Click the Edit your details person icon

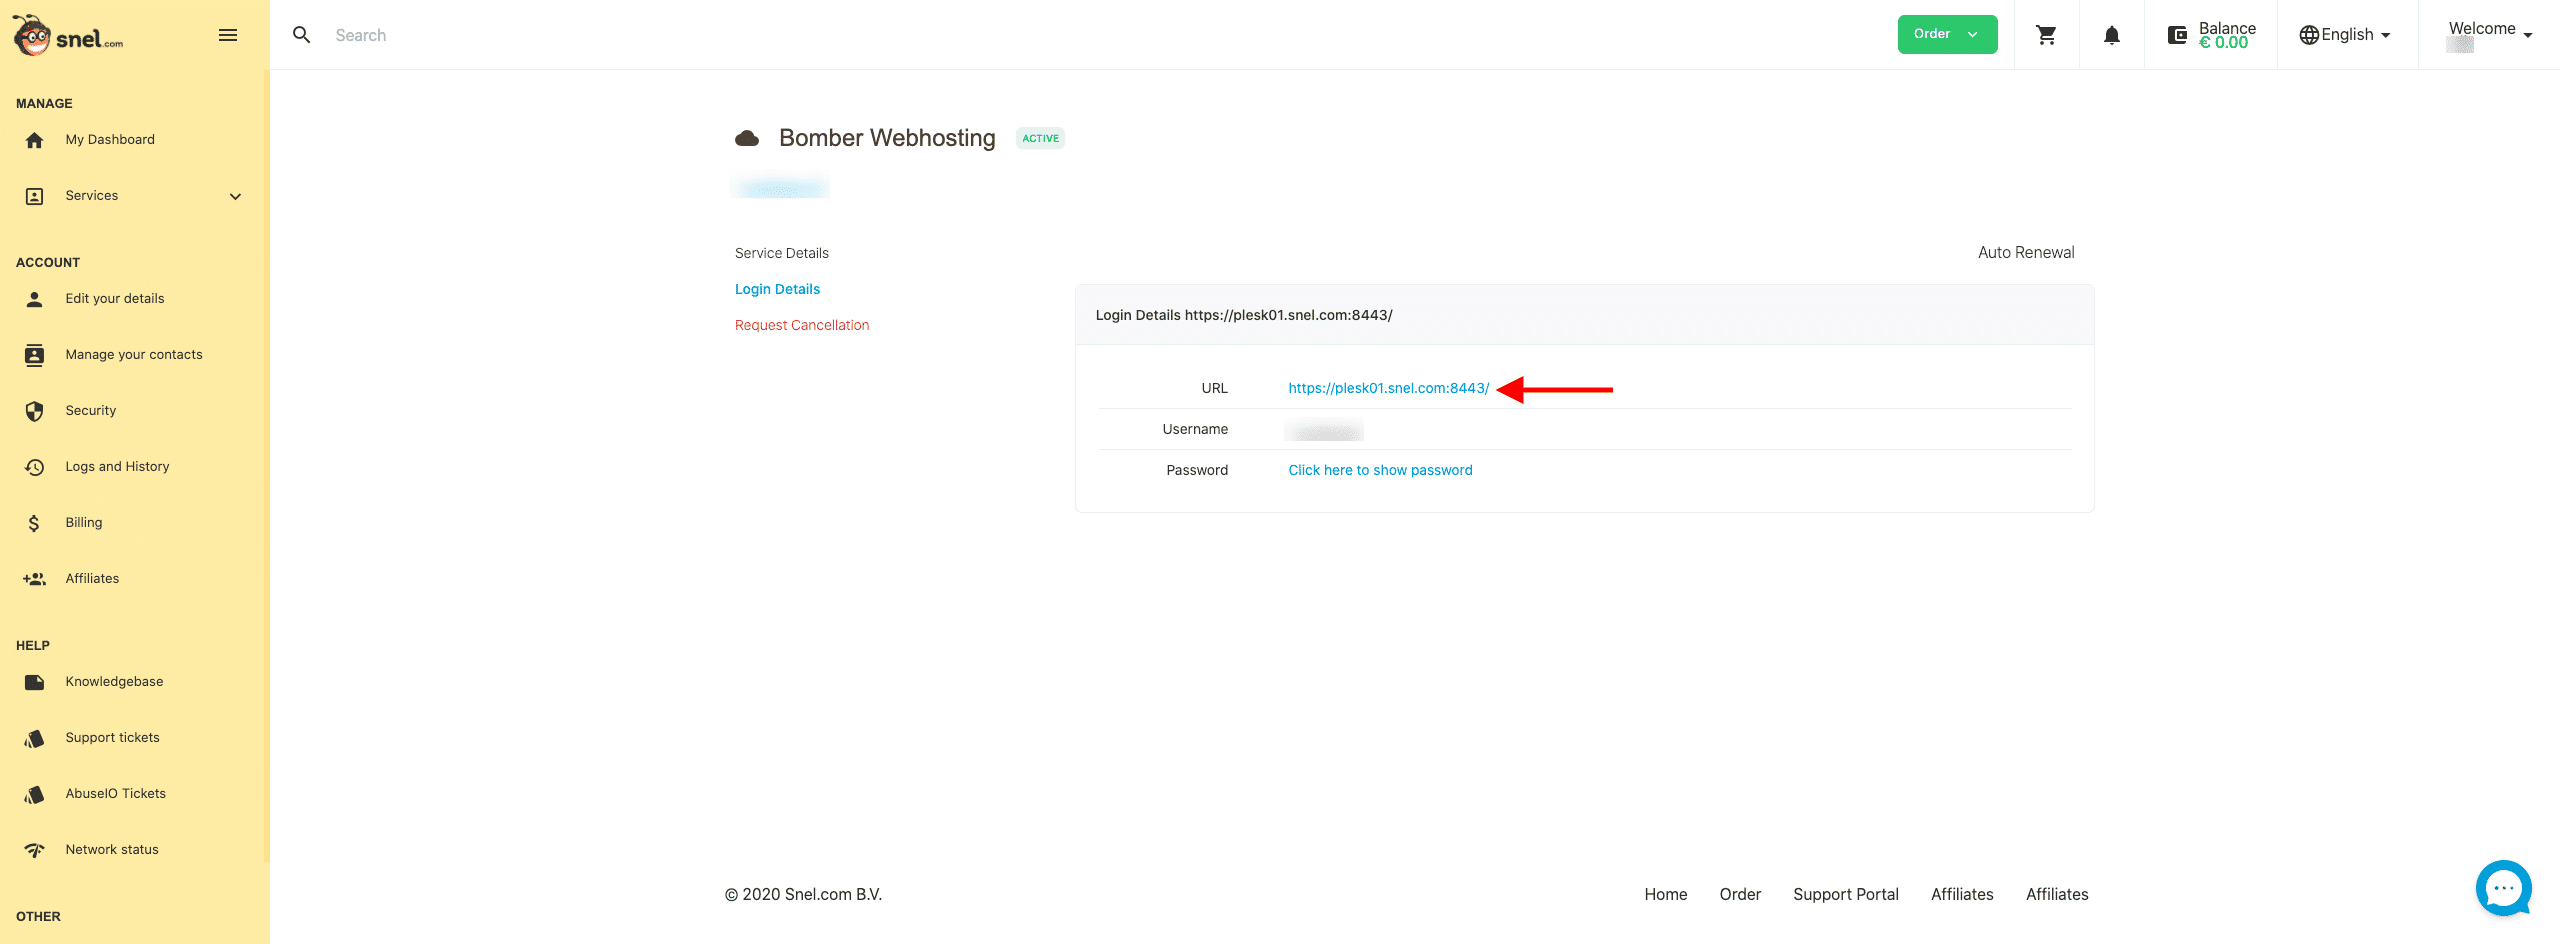[35, 299]
